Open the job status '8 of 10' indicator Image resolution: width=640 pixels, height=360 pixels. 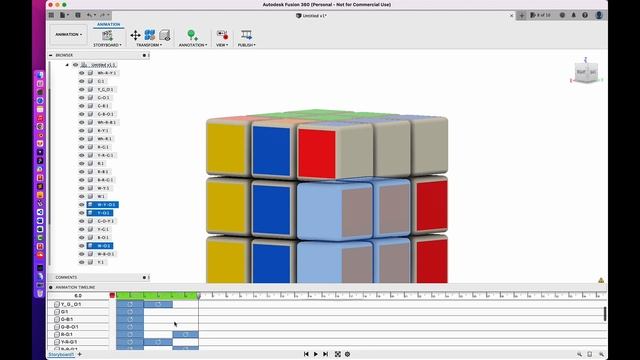[540, 16]
